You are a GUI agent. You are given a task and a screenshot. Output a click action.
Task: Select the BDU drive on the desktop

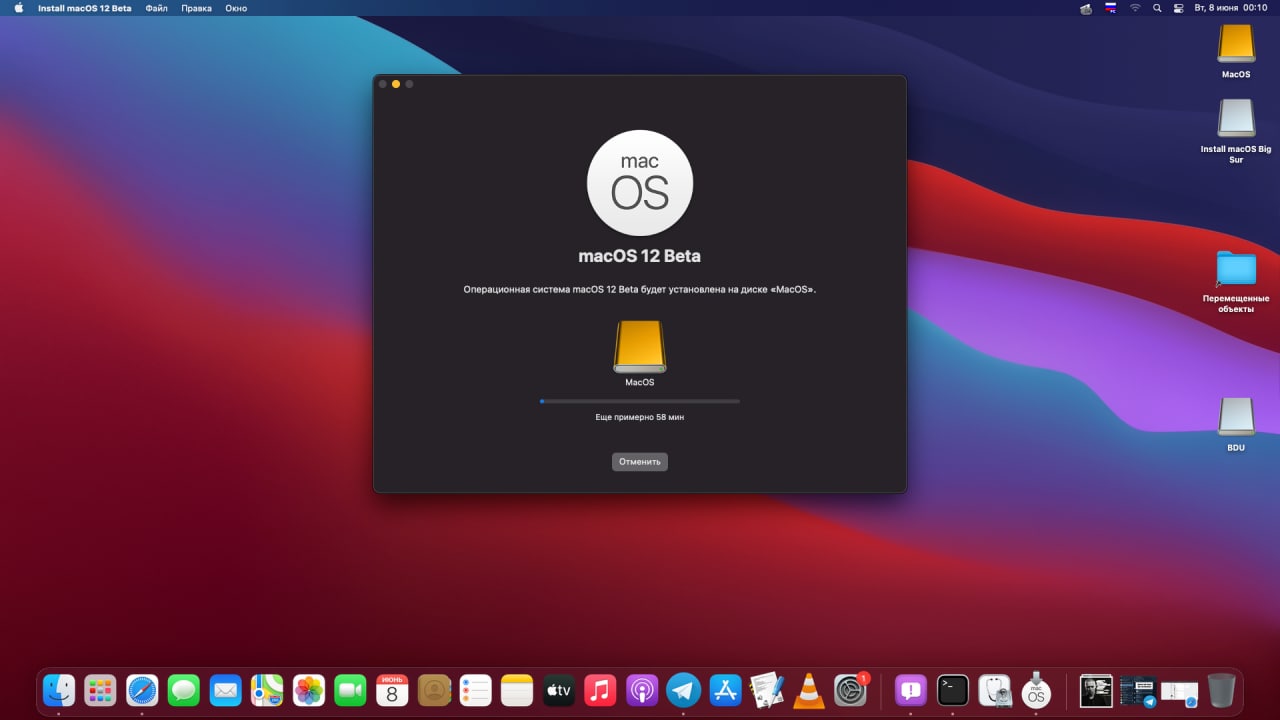1236,417
